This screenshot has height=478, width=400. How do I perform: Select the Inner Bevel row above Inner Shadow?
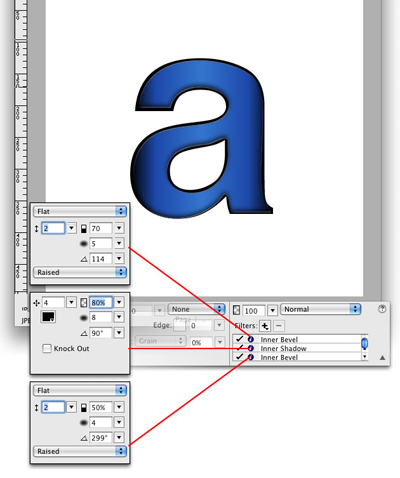click(x=296, y=339)
